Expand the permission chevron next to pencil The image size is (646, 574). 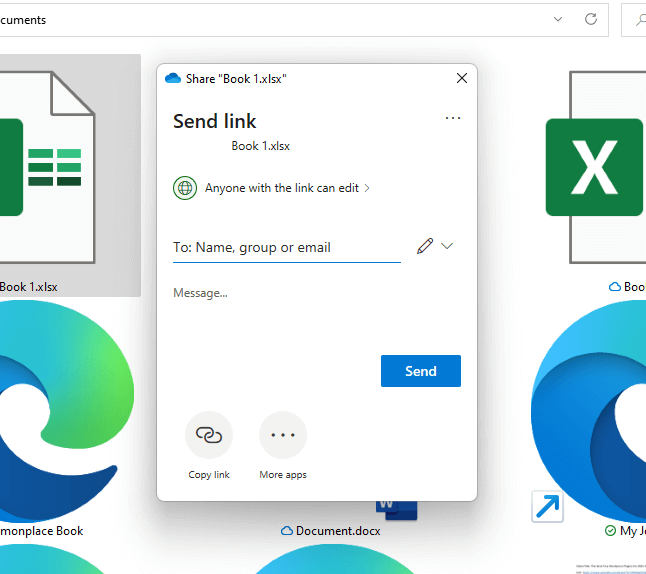(447, 246)
